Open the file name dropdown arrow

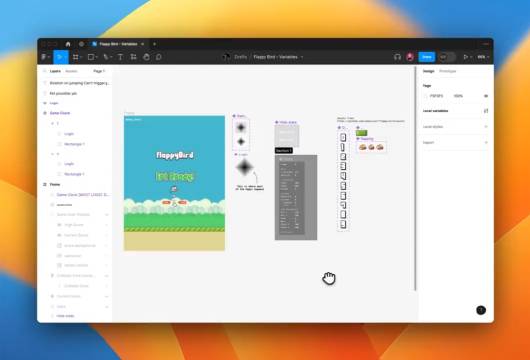pyautogui.click(x=302, y=57)
